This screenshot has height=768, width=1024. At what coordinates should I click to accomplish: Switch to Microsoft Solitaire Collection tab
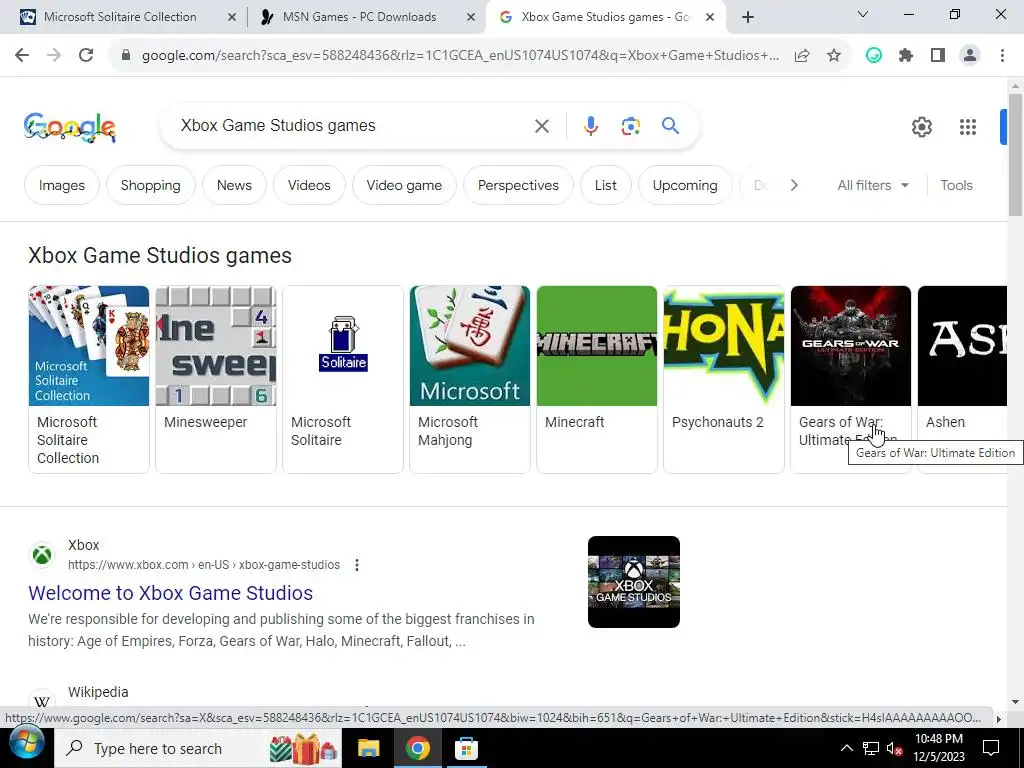[x=120, y=17]
